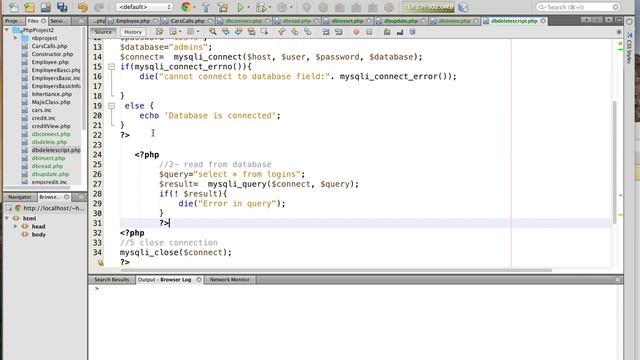
Task: Toggle Highlight Search icon
Action: [x=251, y=32]
